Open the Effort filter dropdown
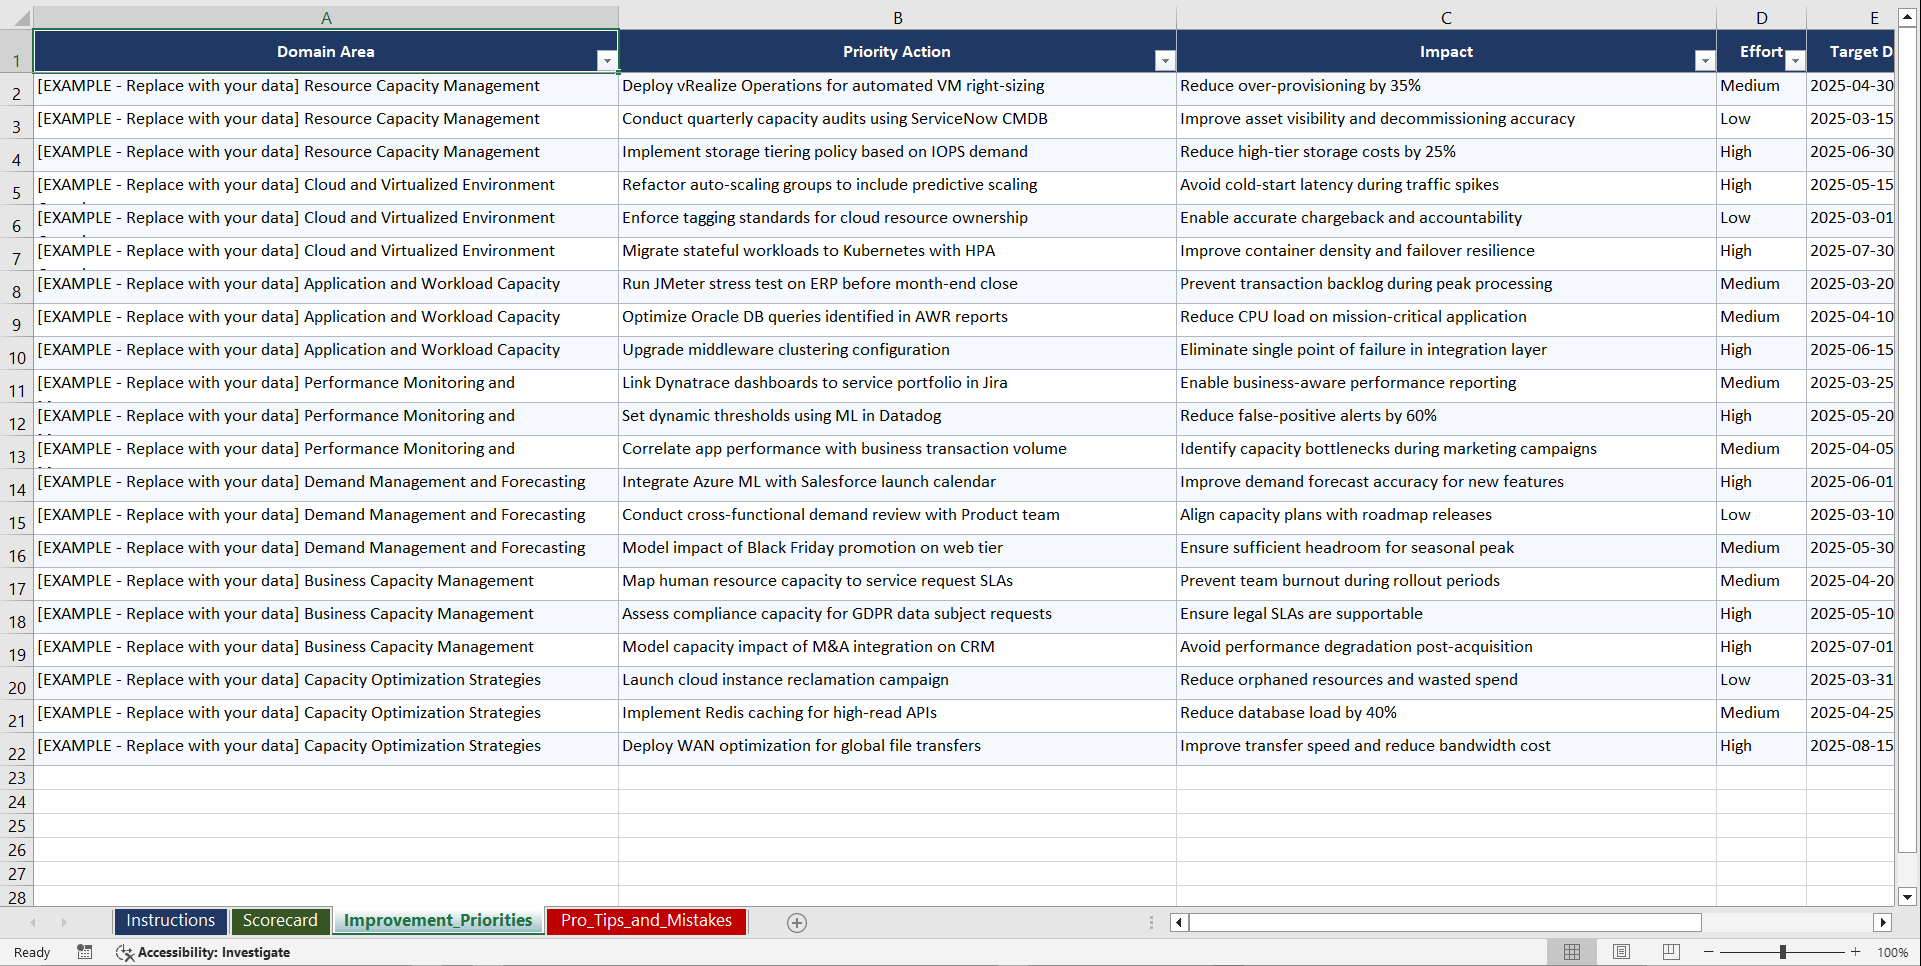 tap(1795, 61)
